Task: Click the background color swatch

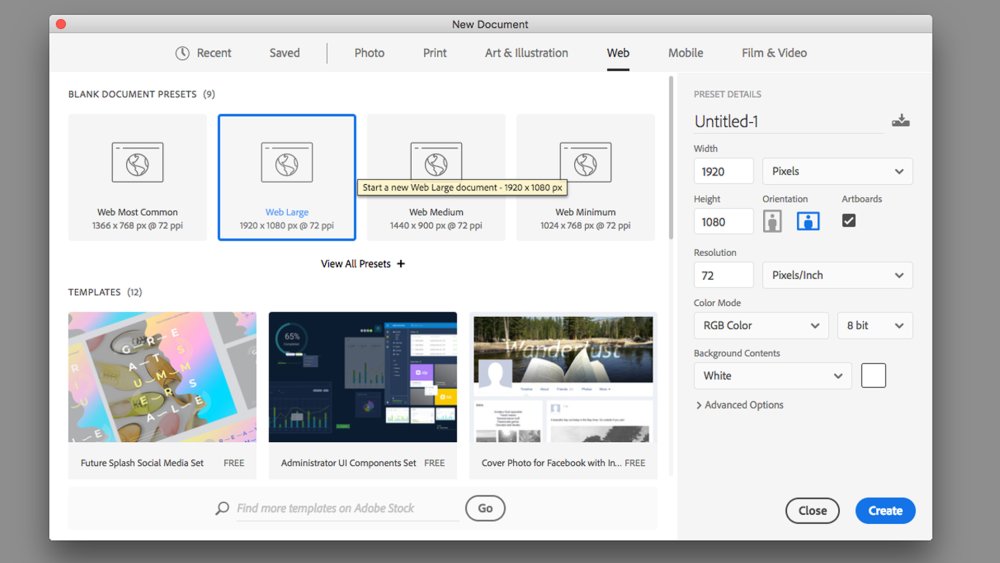Action: click(x=873, y=376)
